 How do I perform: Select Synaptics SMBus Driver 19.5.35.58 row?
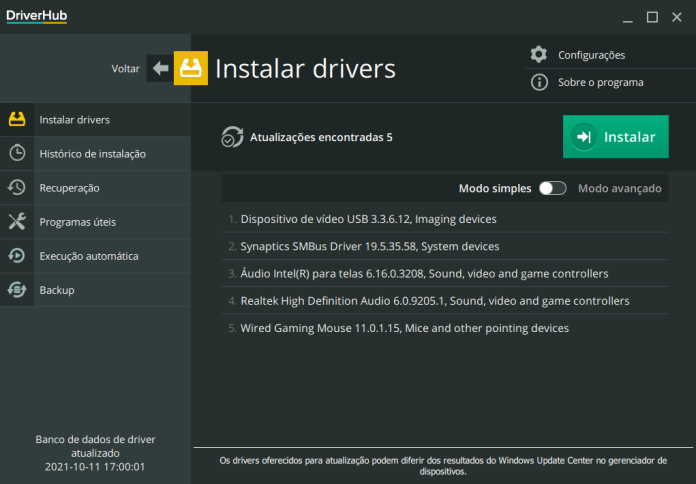(x=445, y=246)
